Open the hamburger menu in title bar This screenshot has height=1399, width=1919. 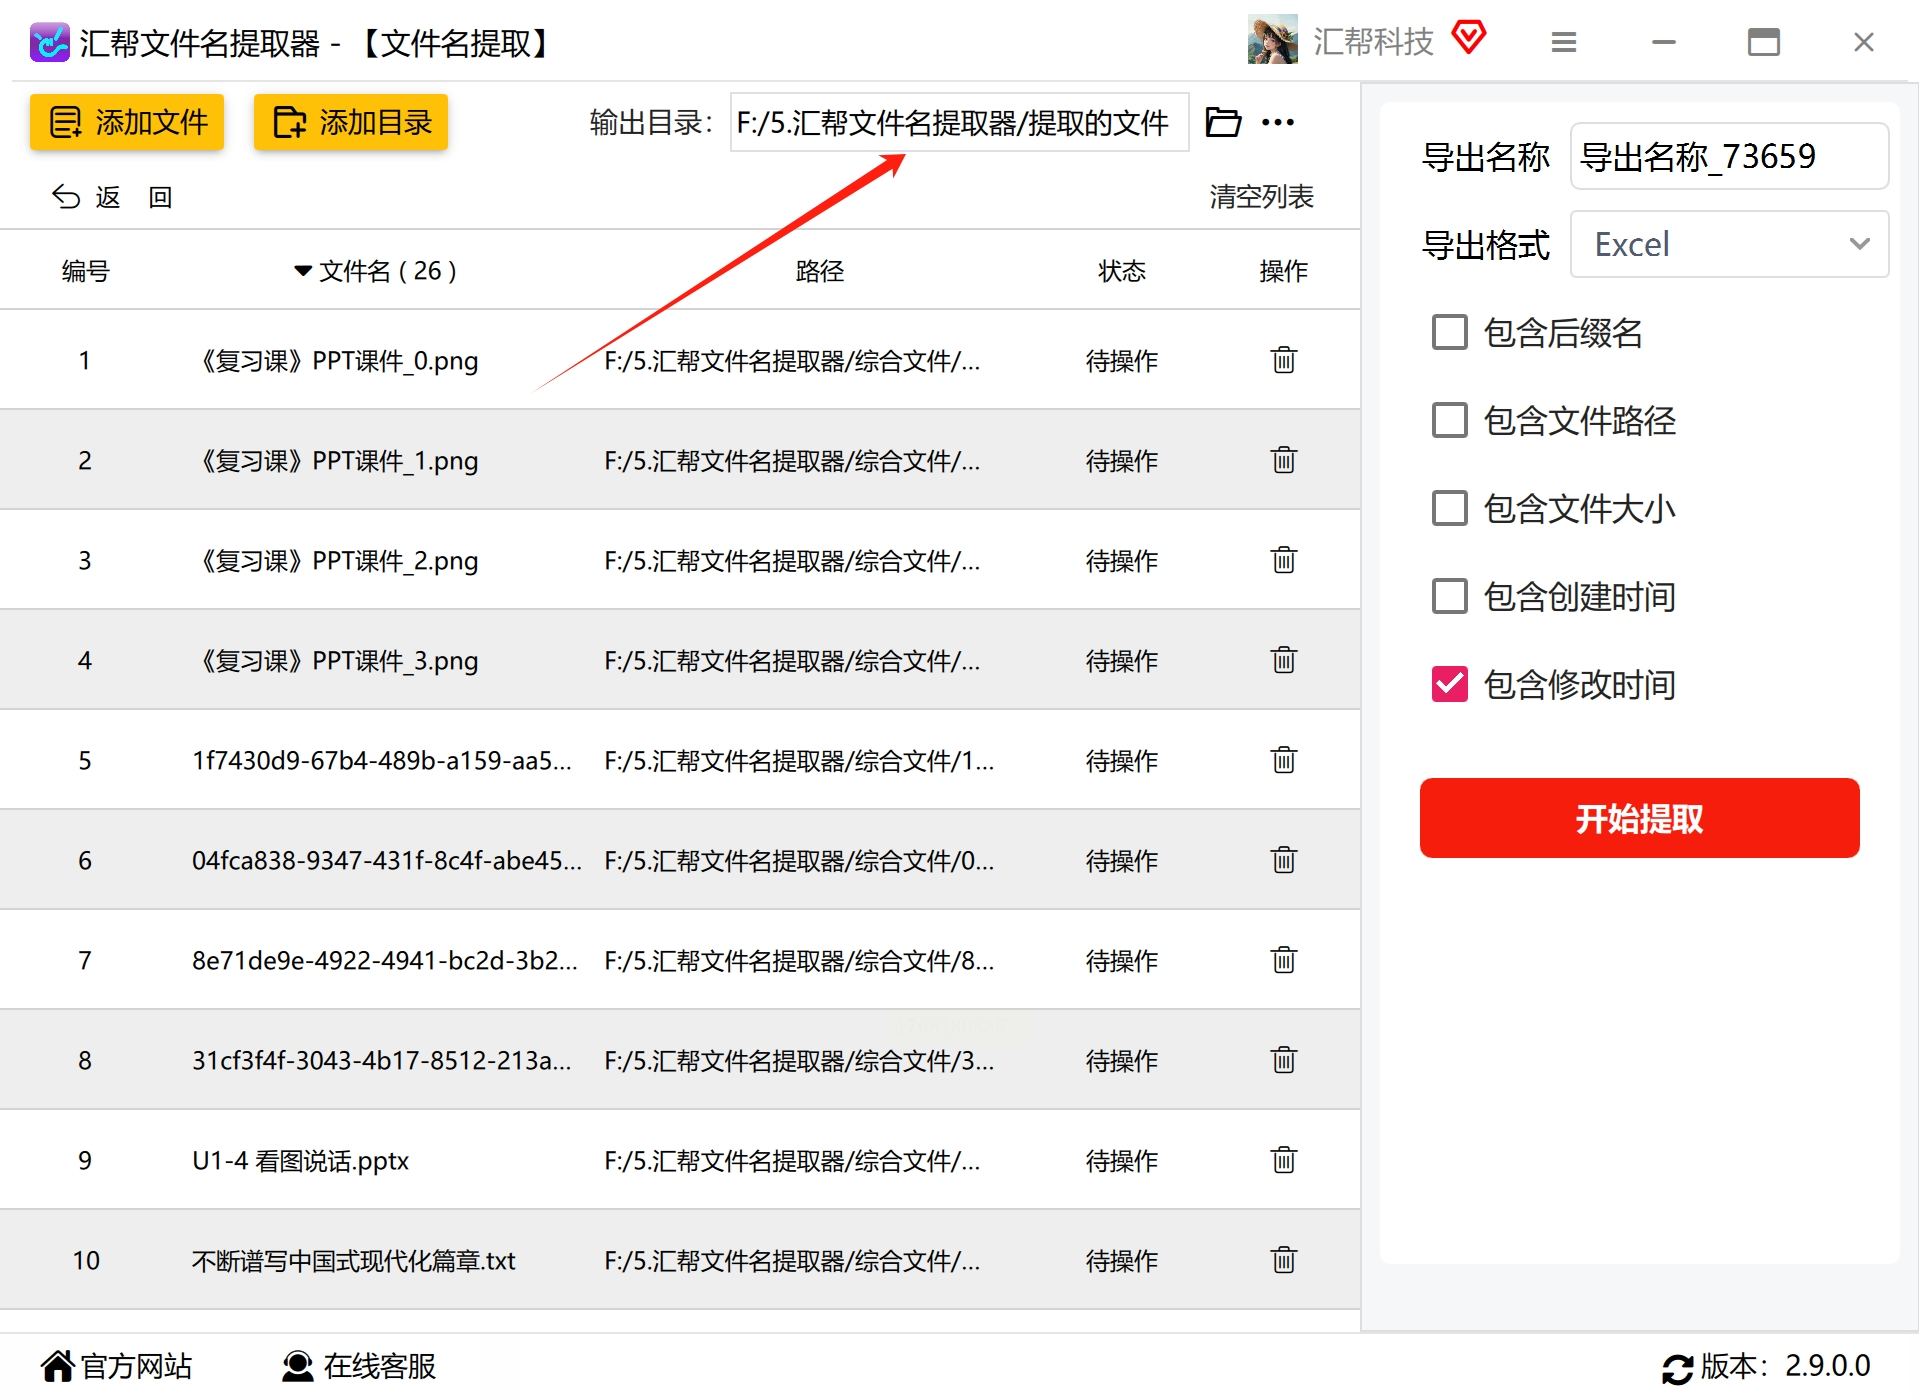click(1564, 42)
